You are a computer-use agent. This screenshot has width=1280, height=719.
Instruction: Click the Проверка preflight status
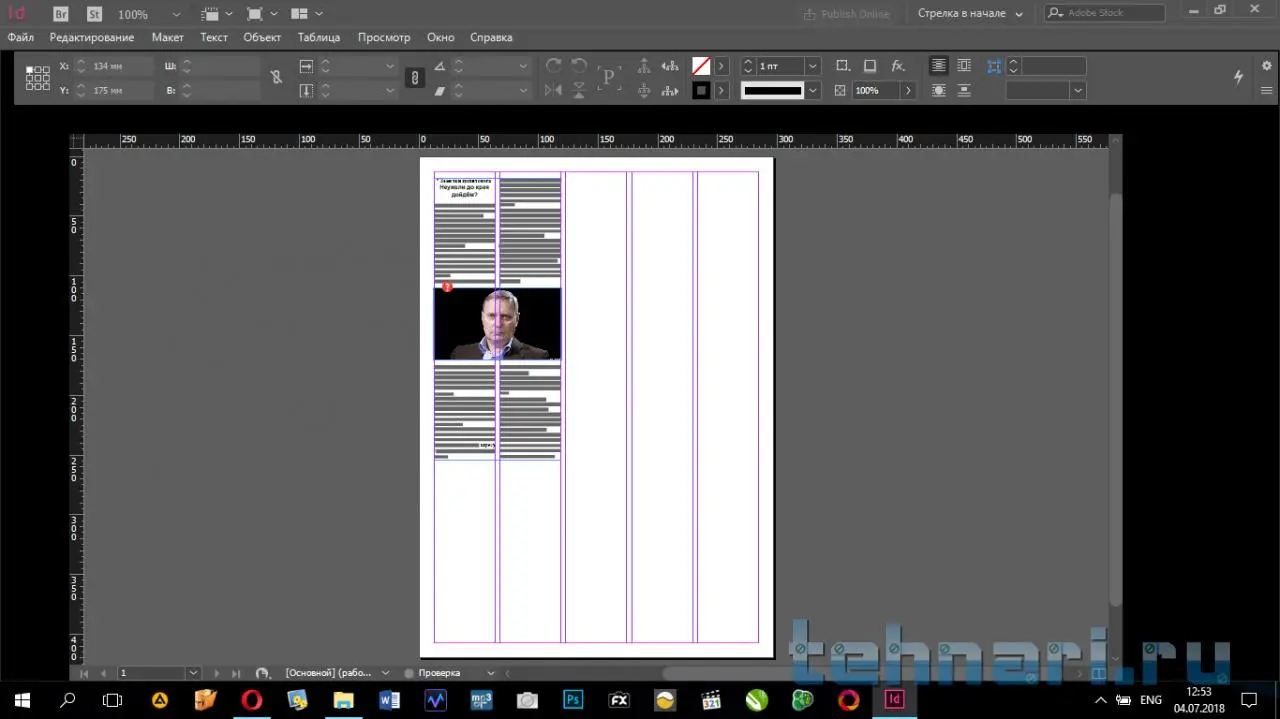pos(439,673)
